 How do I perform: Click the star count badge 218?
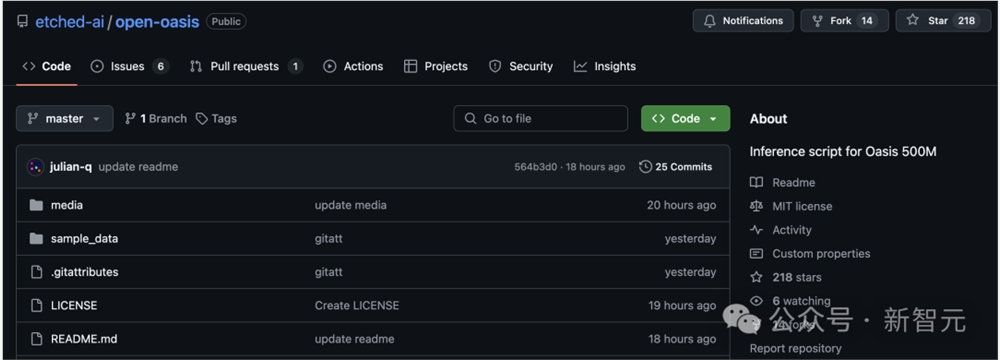966,20
